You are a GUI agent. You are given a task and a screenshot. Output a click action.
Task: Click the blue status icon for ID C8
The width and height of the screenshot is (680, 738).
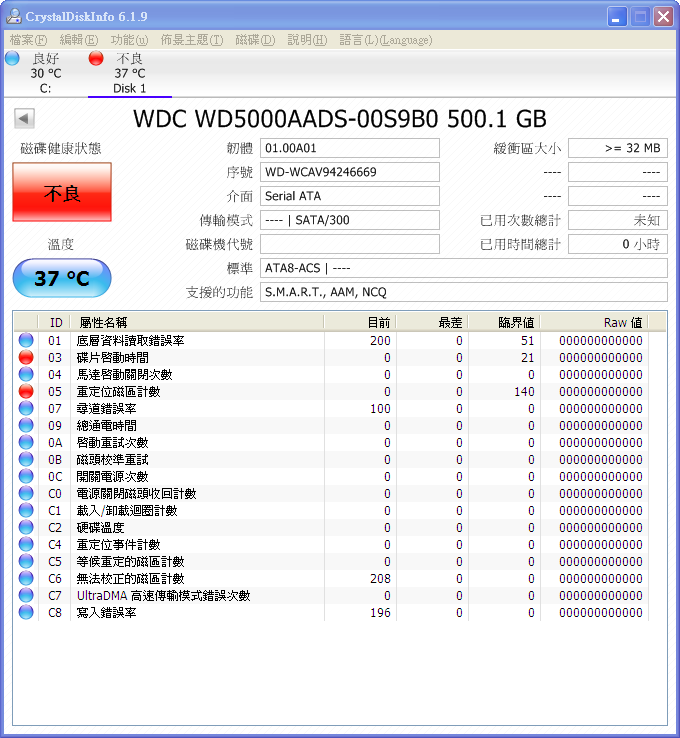[x=26, y=612]
